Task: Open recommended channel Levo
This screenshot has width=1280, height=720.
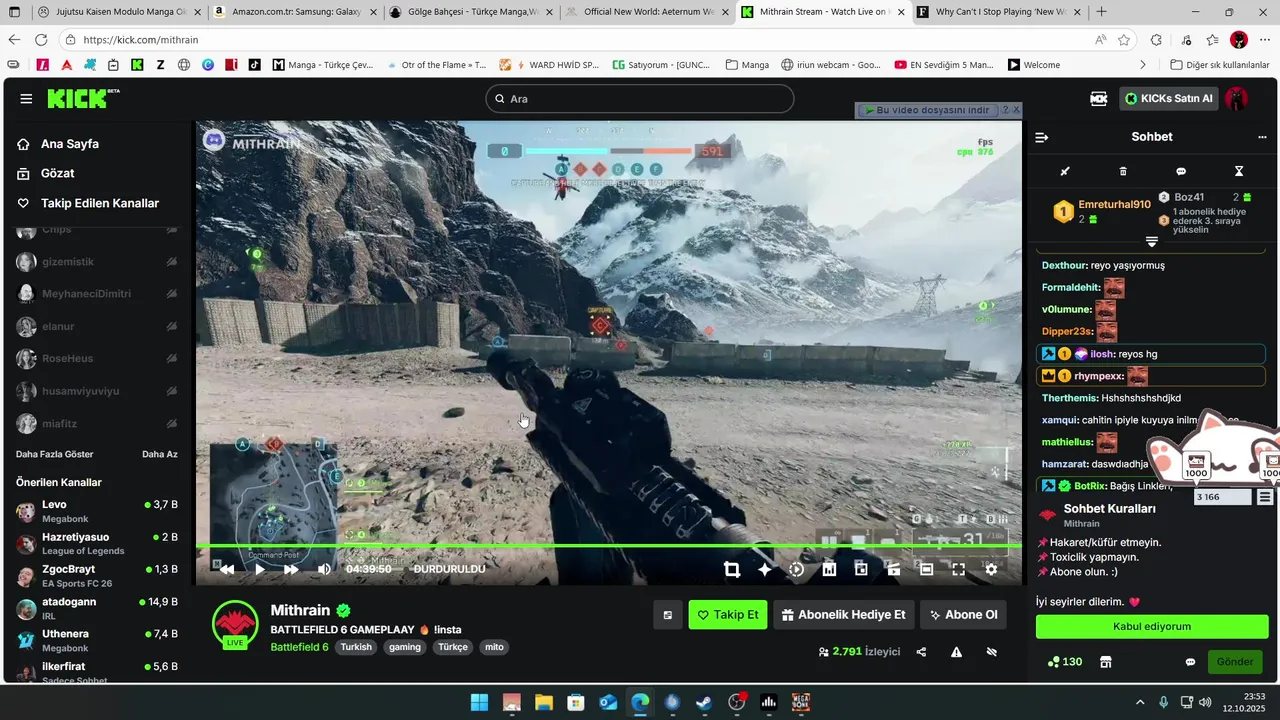Action: point(96,511)
